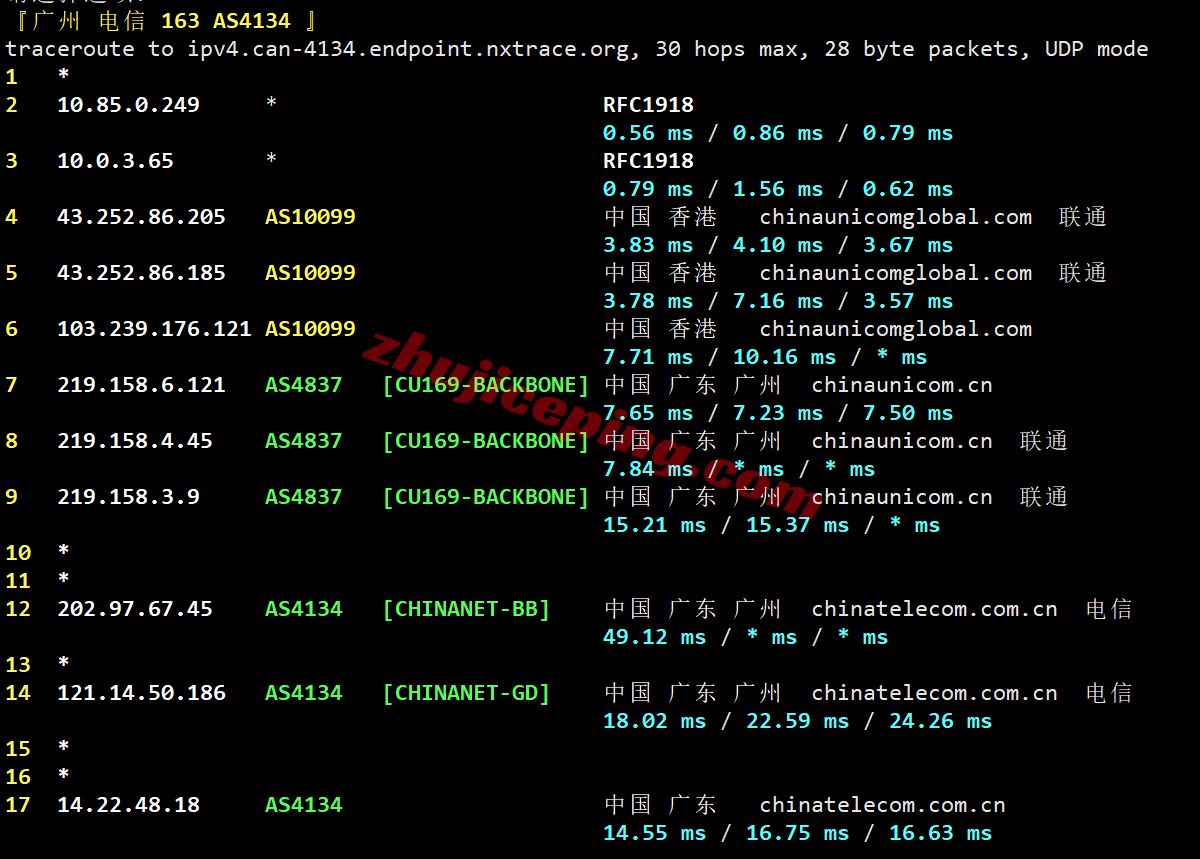Click chinatelecom.com.cn on hop 14
1200x859 pixels.
tap(935, 693)
